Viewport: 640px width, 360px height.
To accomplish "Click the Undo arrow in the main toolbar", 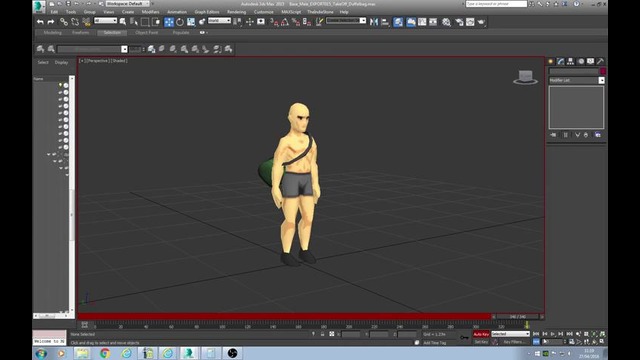I will [40, 22].
